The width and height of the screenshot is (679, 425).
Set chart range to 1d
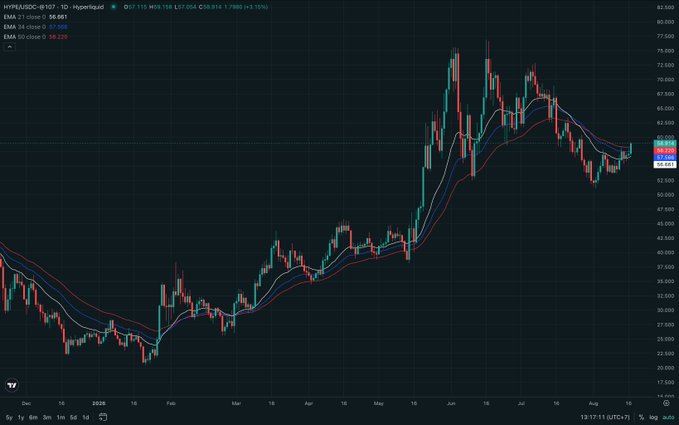85,417
